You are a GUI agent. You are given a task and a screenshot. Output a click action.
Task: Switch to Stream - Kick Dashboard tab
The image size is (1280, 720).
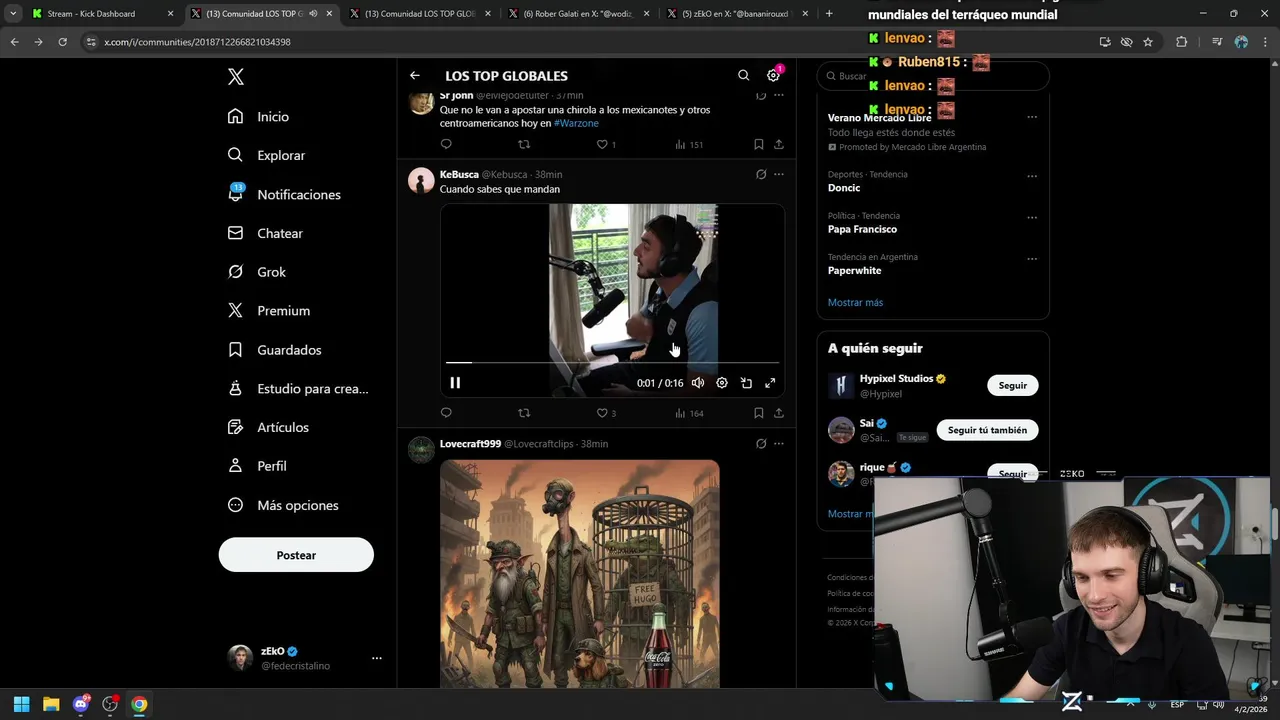pos(102,14)
